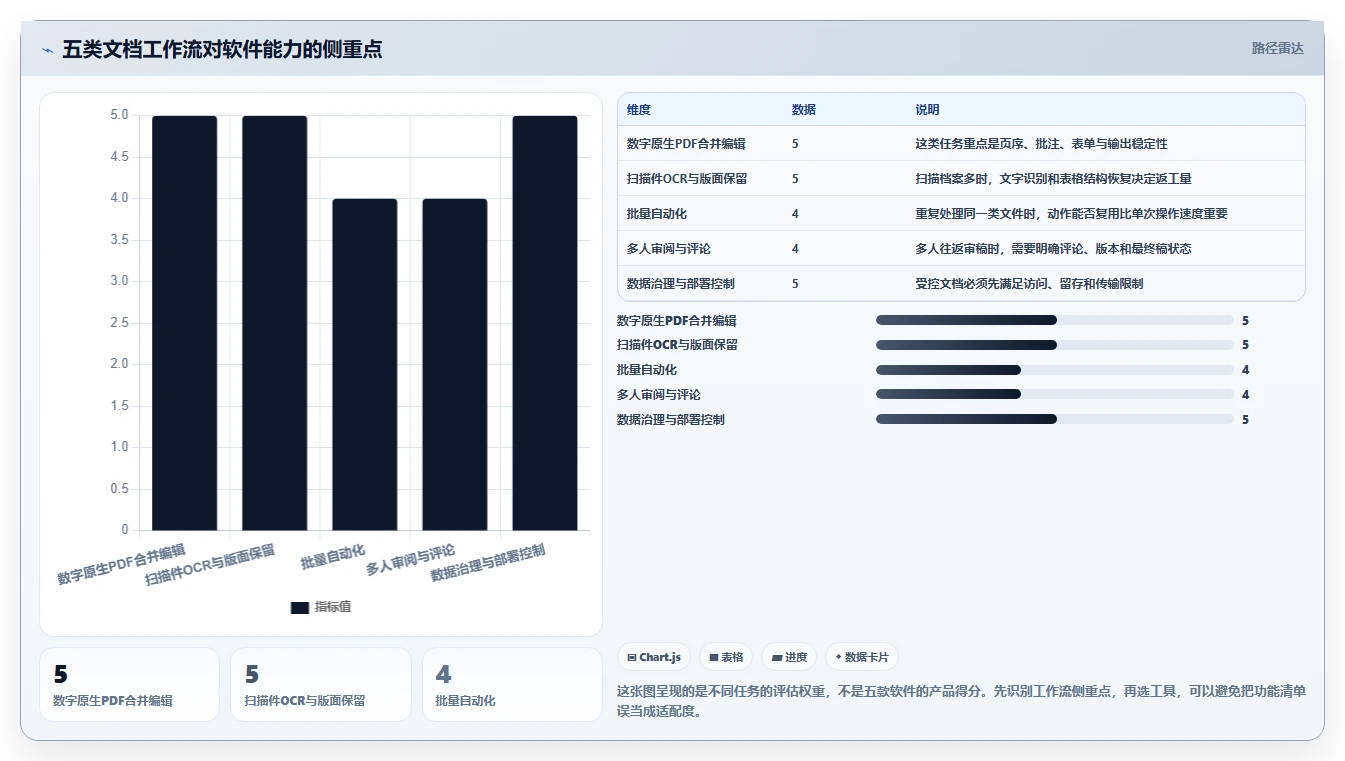Select table cell 数字原生PDF合并编辑
The height and width of the screenshot is (761, 1345).
(686, 144)
